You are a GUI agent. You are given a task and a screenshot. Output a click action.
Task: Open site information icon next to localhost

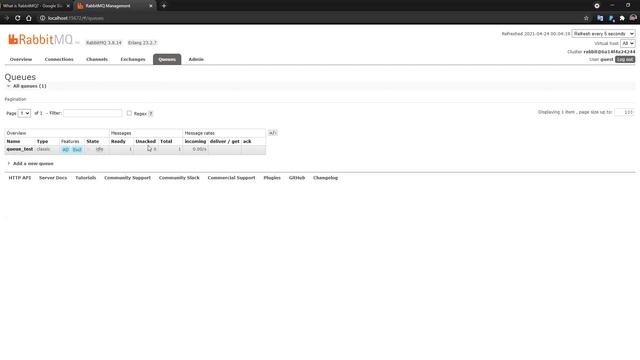(x=42, y=18)
